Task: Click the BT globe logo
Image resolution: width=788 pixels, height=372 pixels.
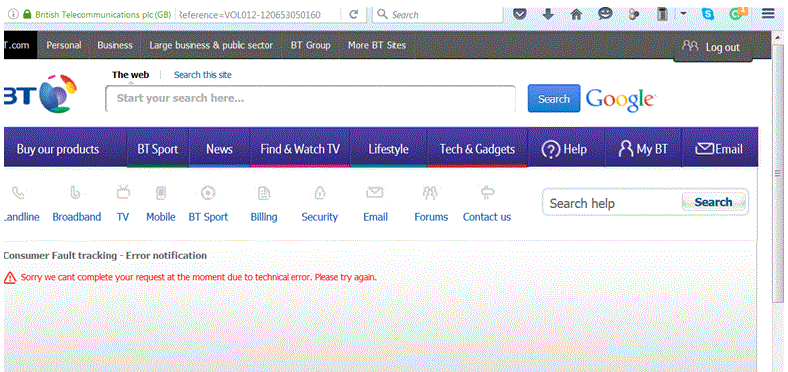Action: 58,94
